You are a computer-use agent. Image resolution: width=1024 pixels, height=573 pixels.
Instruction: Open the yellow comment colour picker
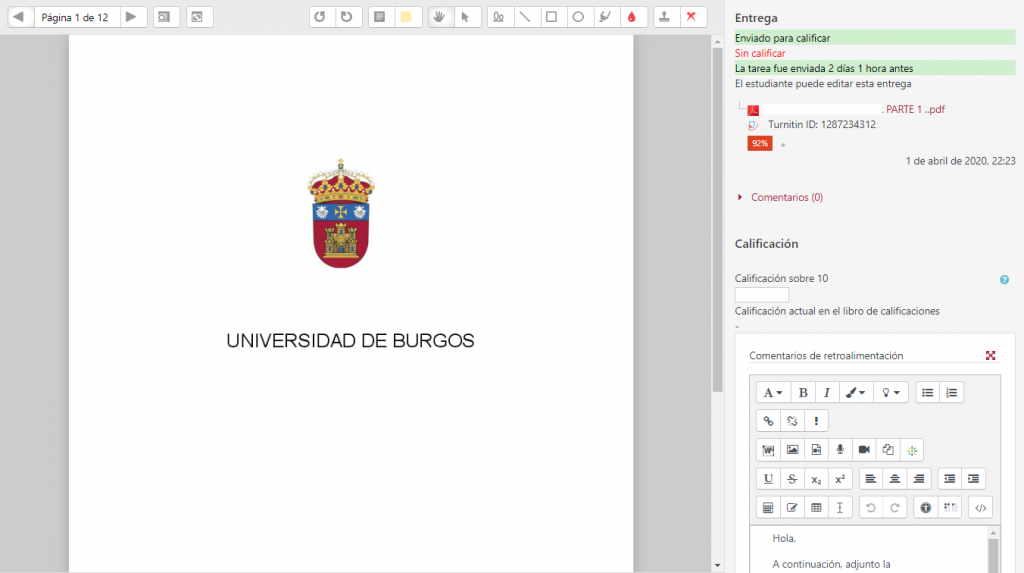coord(406,17)
